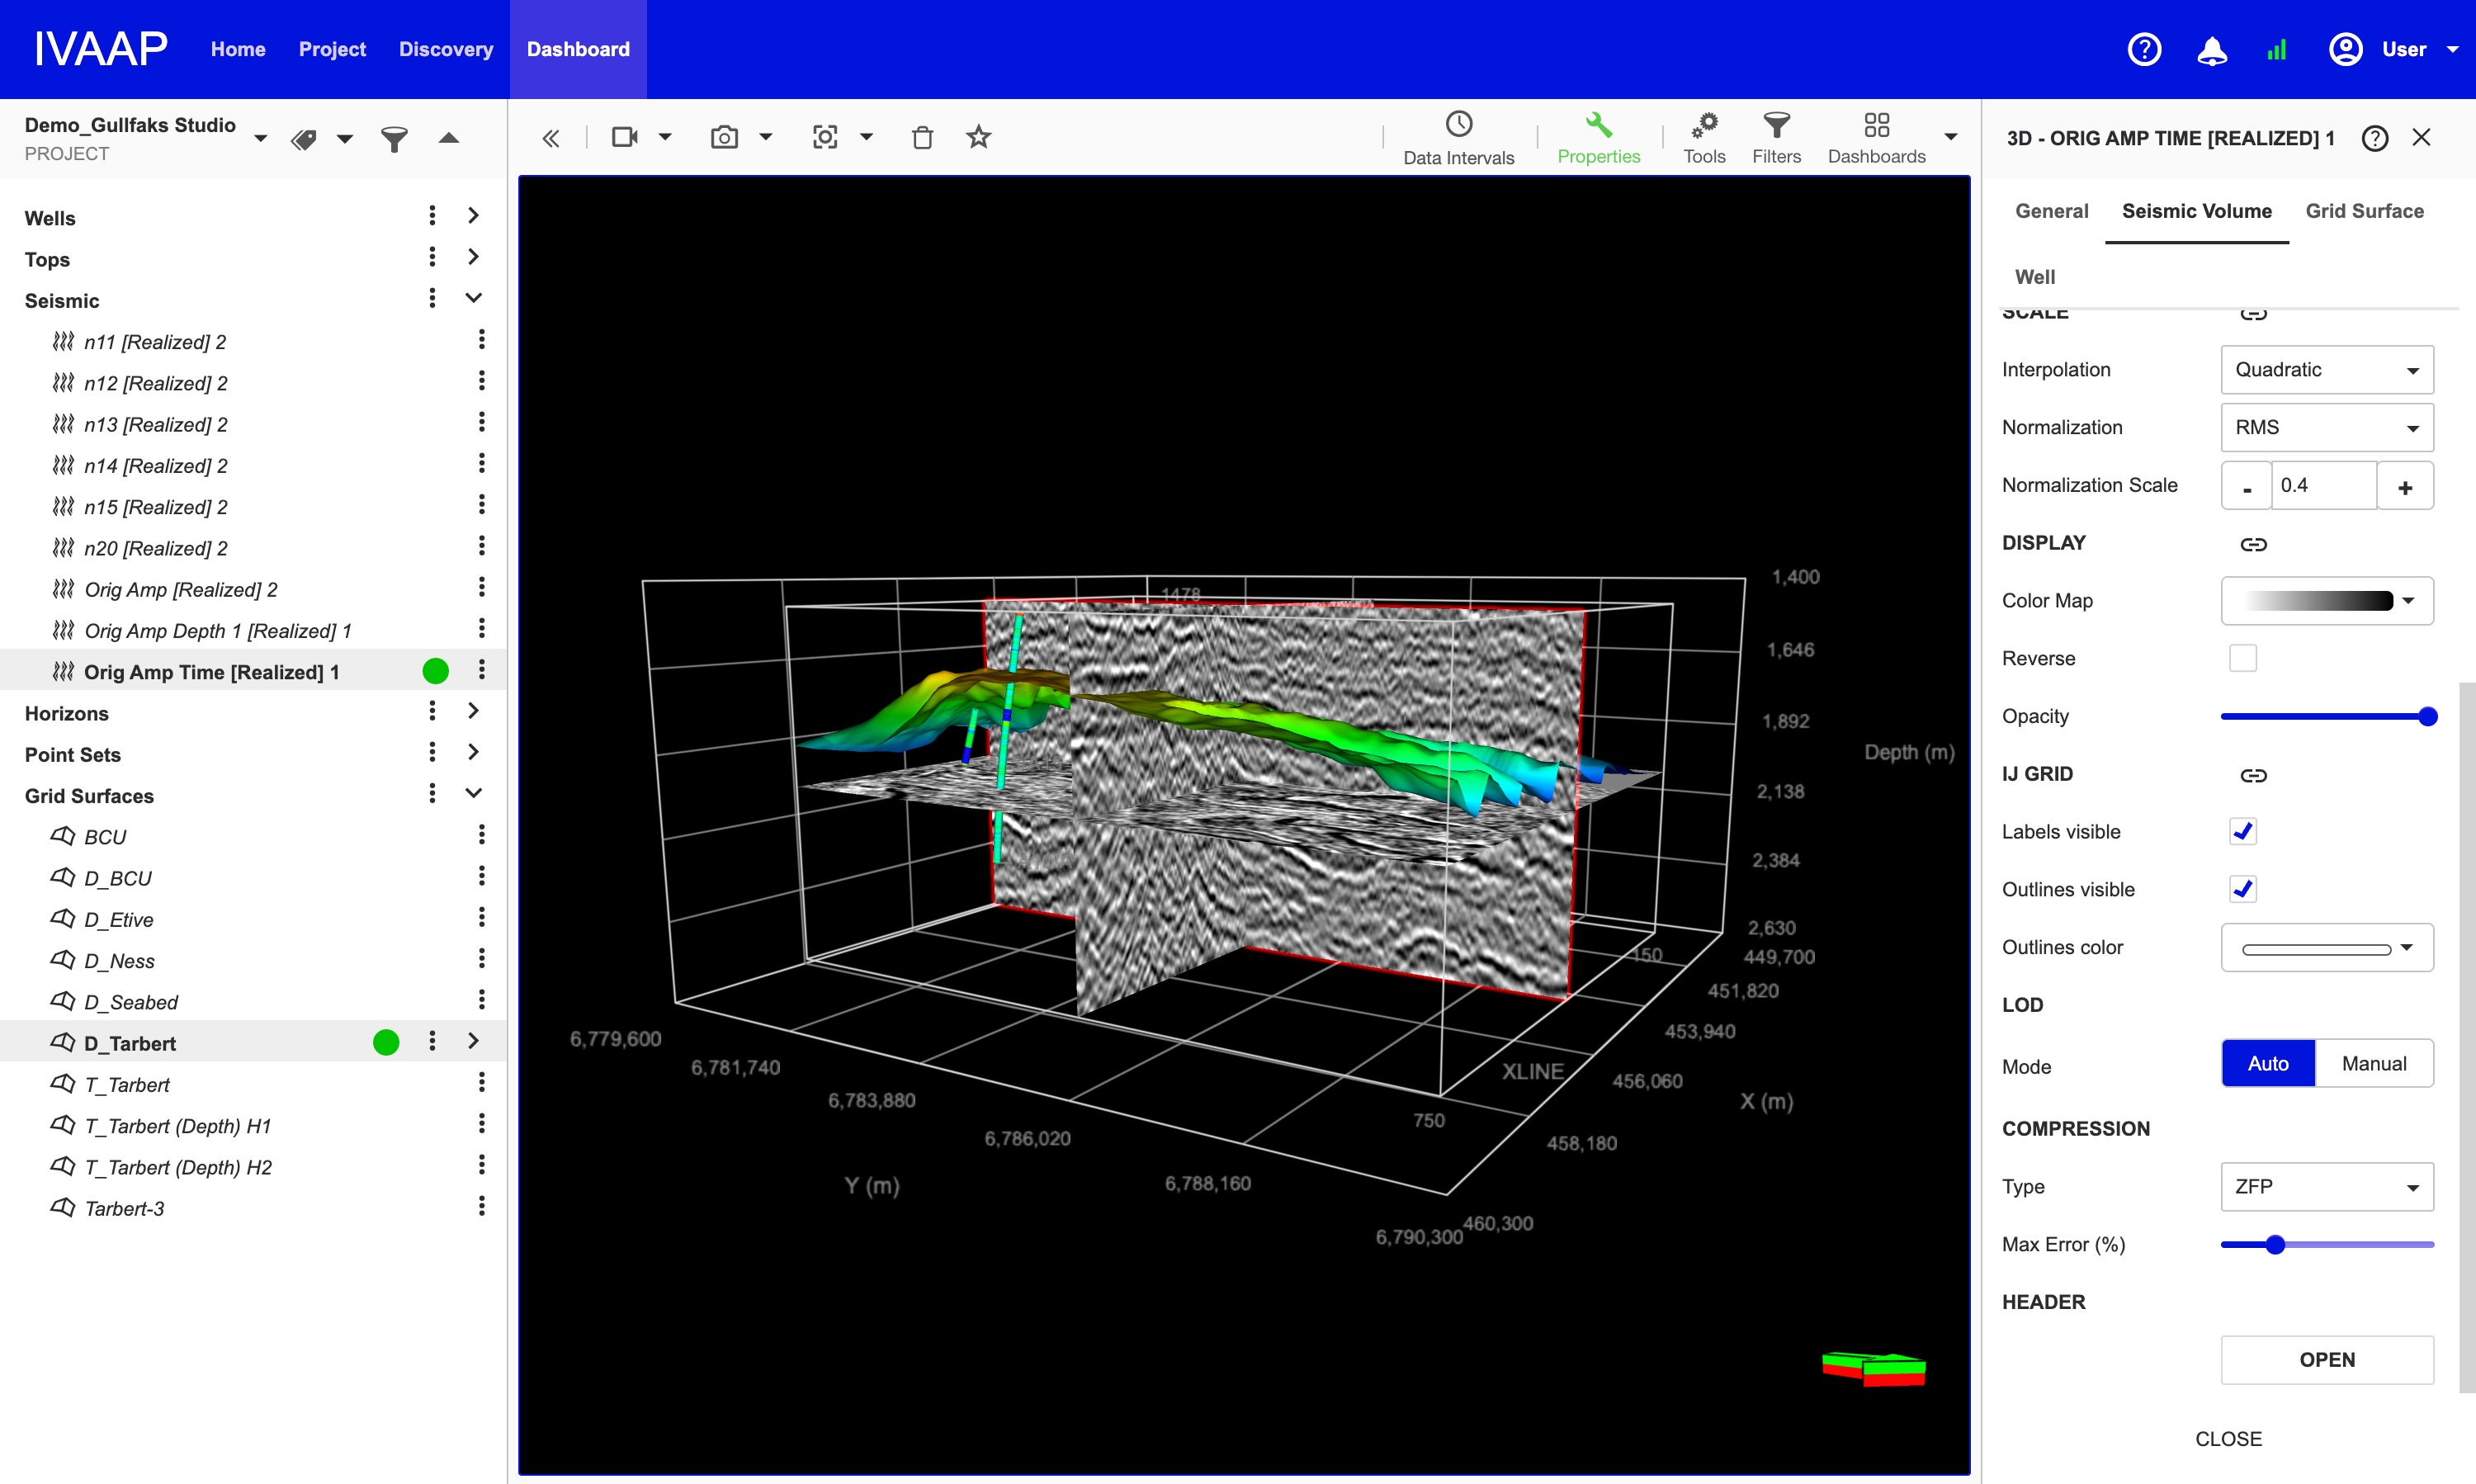Toggle Labels visible checkbox
Image resolution: width=2476 pixels, height=1484 pixels.
[x=2243, y=831]
